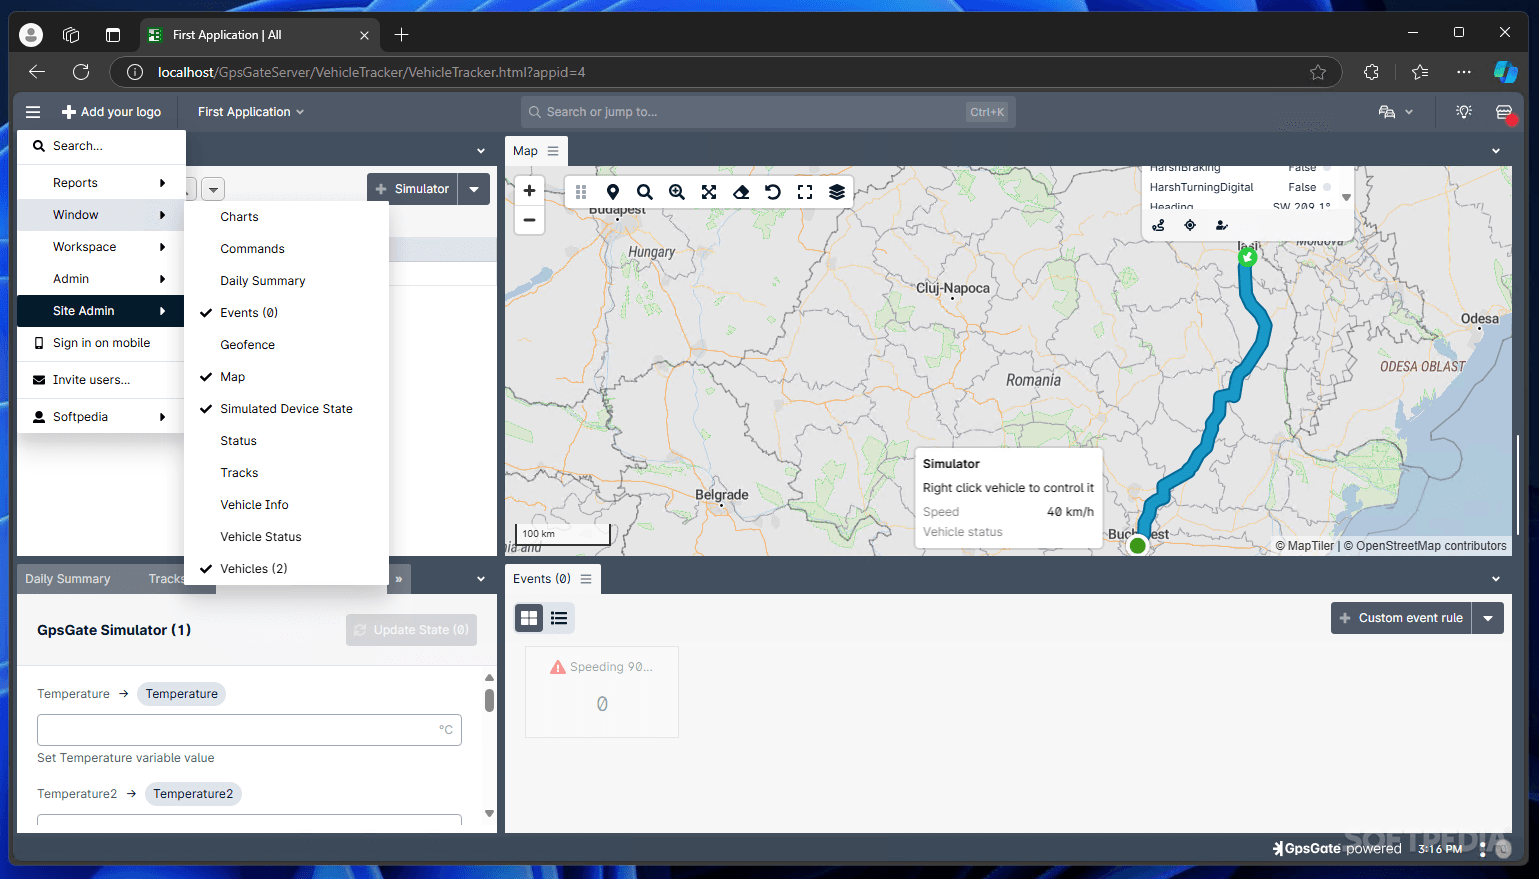Open the Reports menu item
This screenshot has width=1539, height=879.
[101, 183]
